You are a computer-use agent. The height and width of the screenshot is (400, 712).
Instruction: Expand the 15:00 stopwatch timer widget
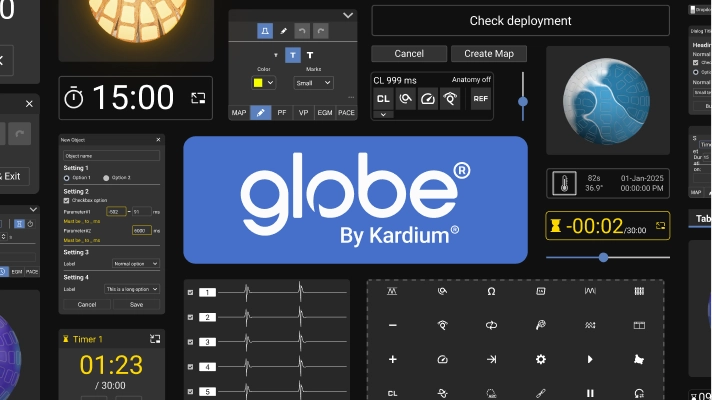point(198,98)
